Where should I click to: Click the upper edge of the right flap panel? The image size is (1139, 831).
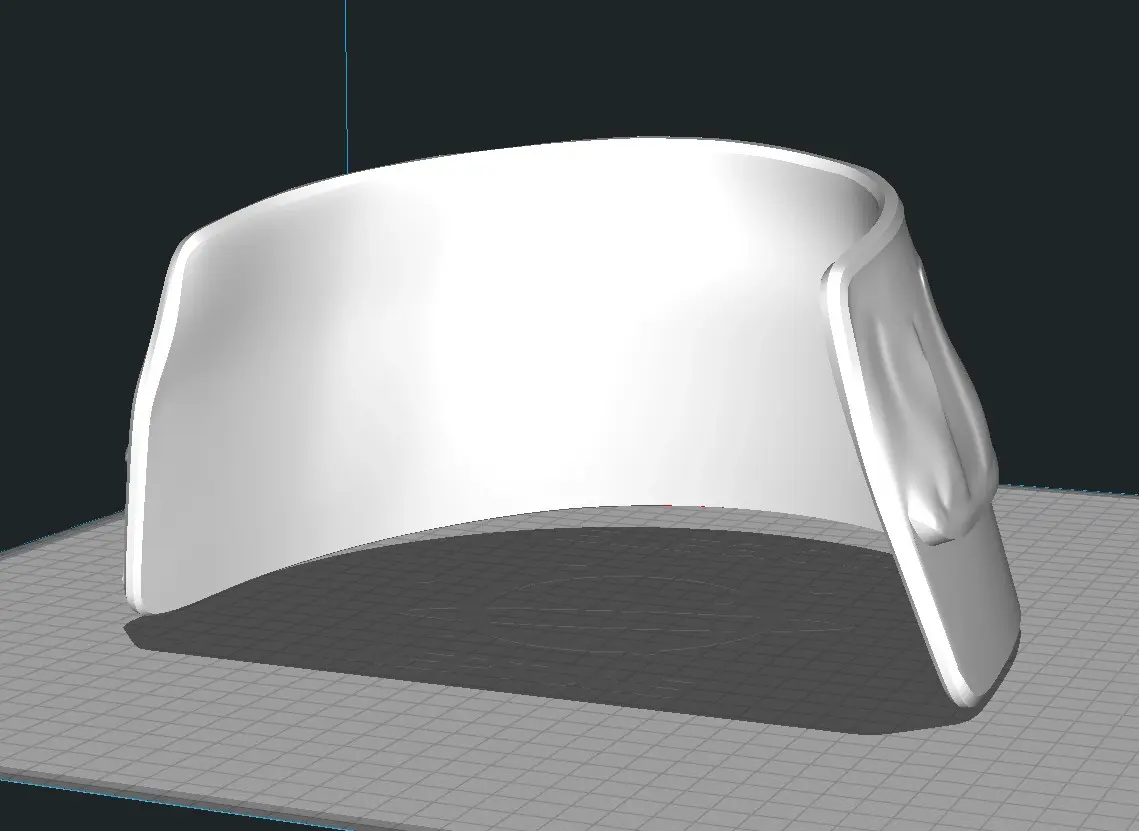pos(870,258)
